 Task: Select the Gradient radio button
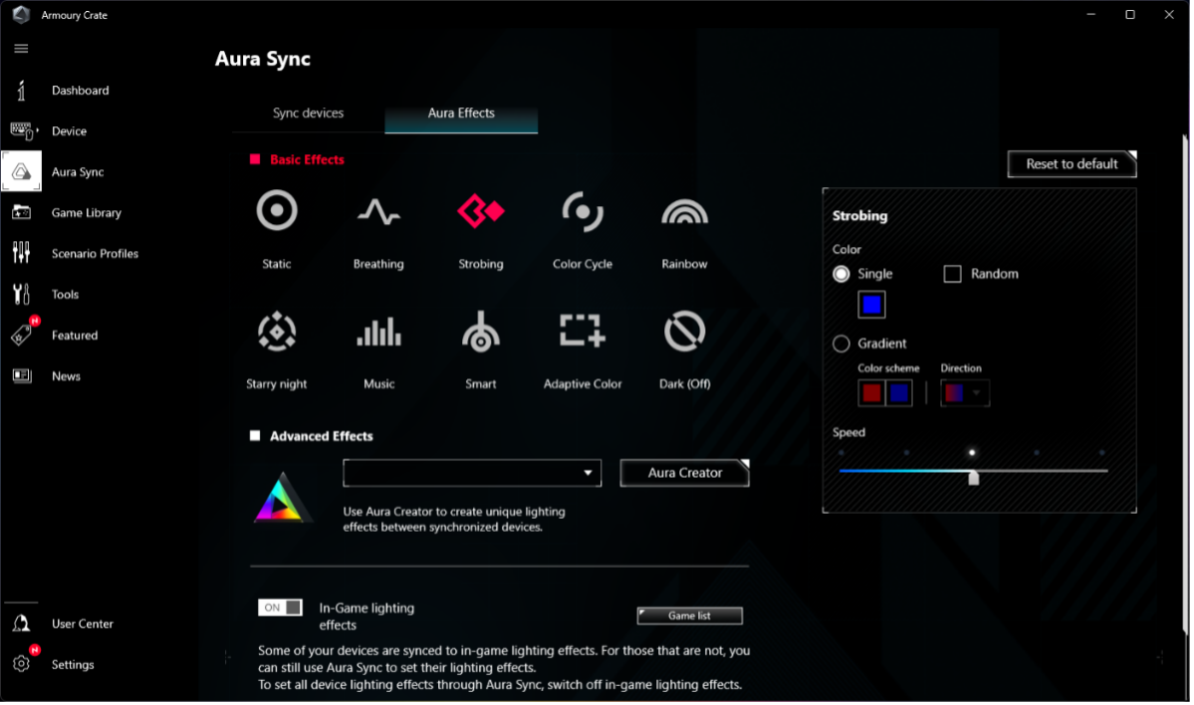point(841,344)
